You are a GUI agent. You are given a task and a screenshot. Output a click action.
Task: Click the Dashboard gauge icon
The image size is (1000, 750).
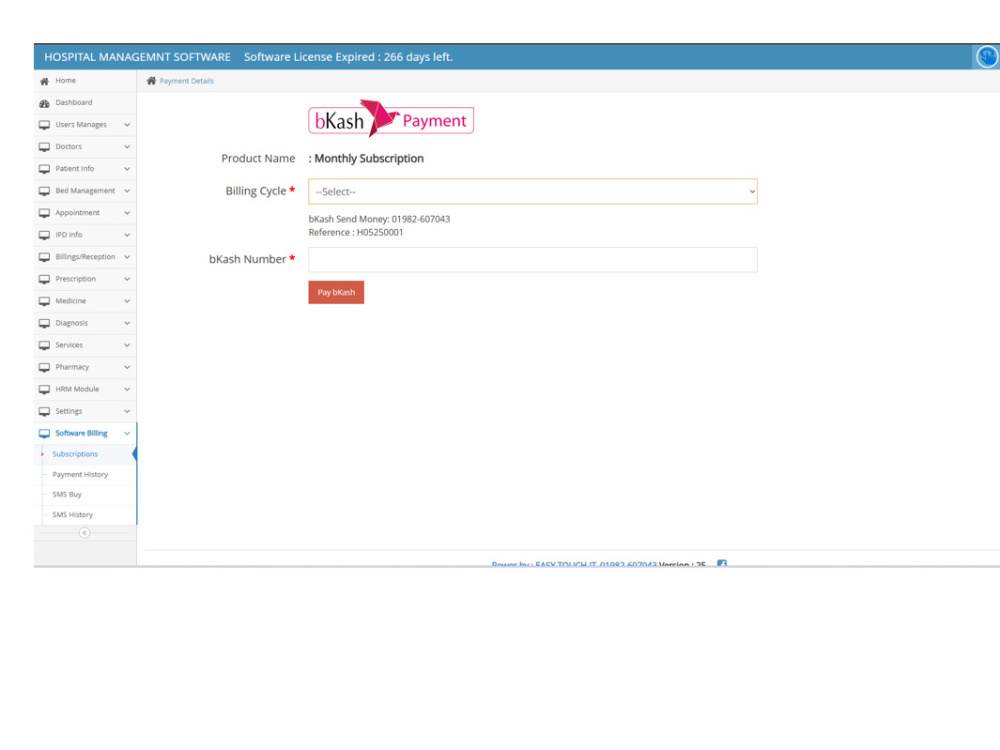click(44, 103)
